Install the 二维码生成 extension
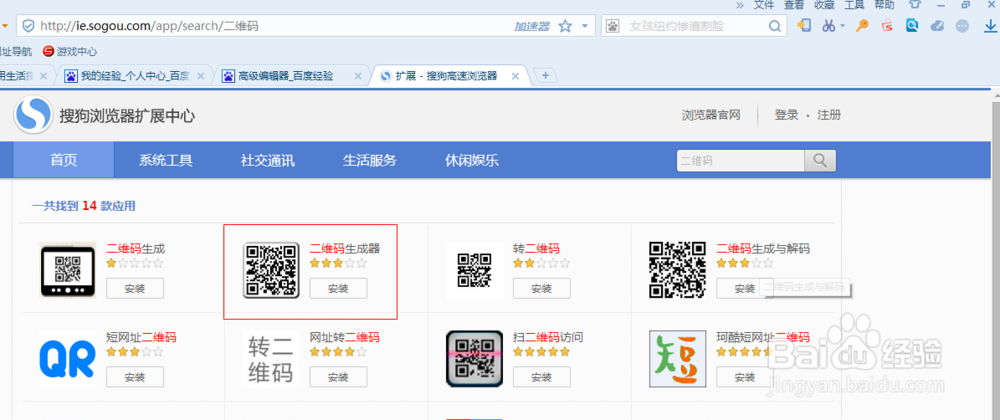The width and height of the screenshot is (1000, 420). coord(135,288)
